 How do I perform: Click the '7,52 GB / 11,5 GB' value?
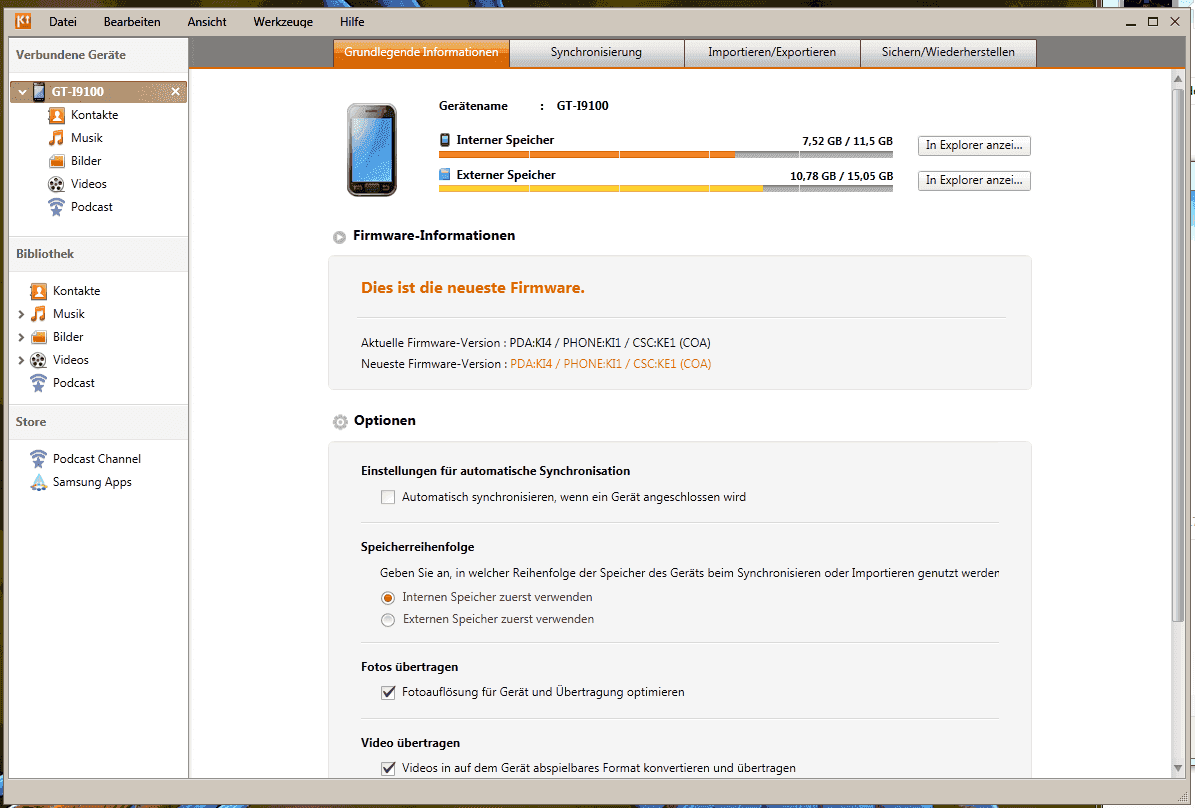847,141
